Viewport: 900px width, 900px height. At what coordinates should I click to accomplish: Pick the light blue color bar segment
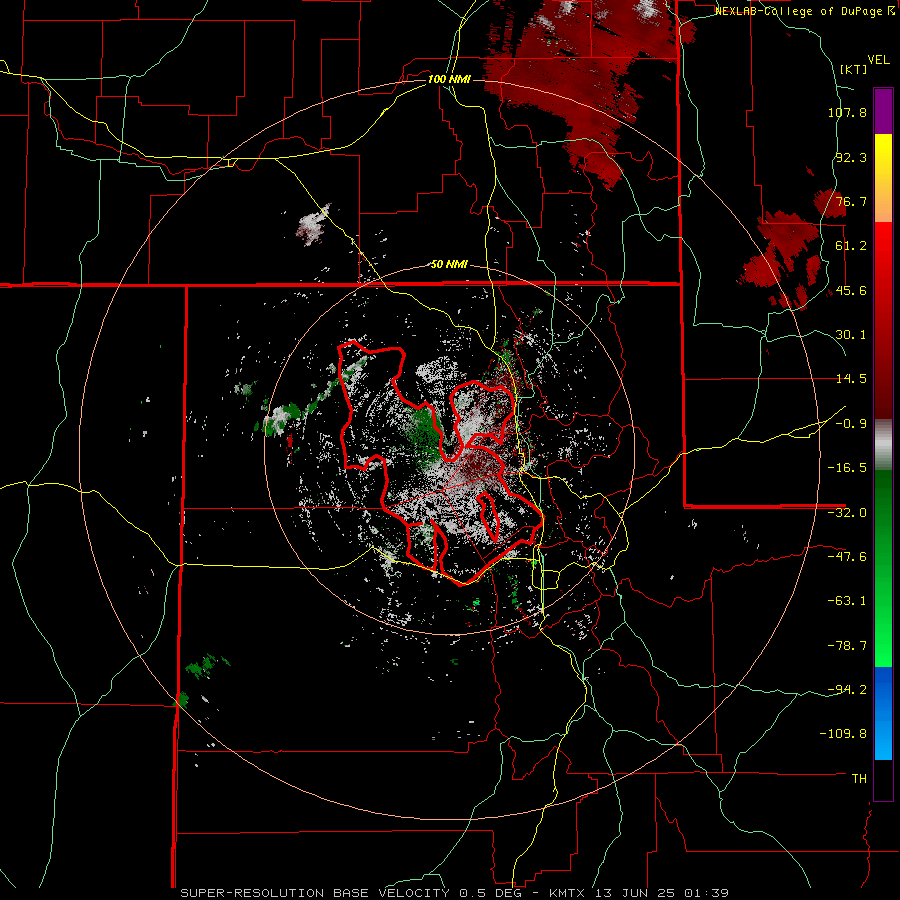[883, 740]
